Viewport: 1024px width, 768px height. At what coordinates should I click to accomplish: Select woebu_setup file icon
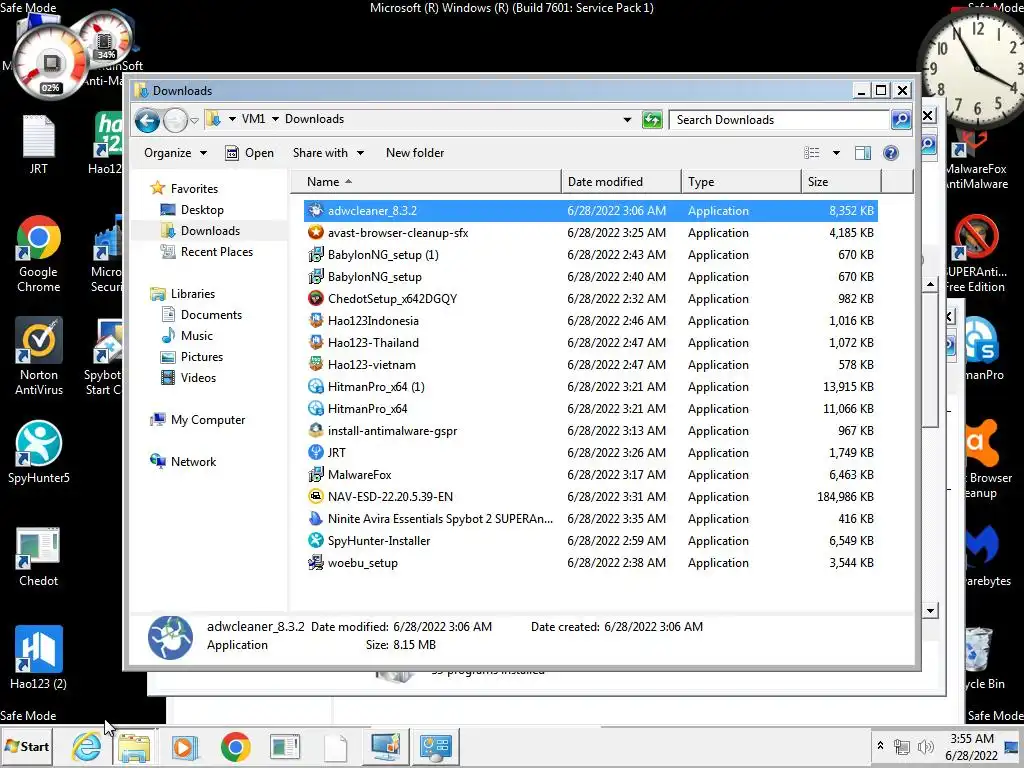click(316, 562)
